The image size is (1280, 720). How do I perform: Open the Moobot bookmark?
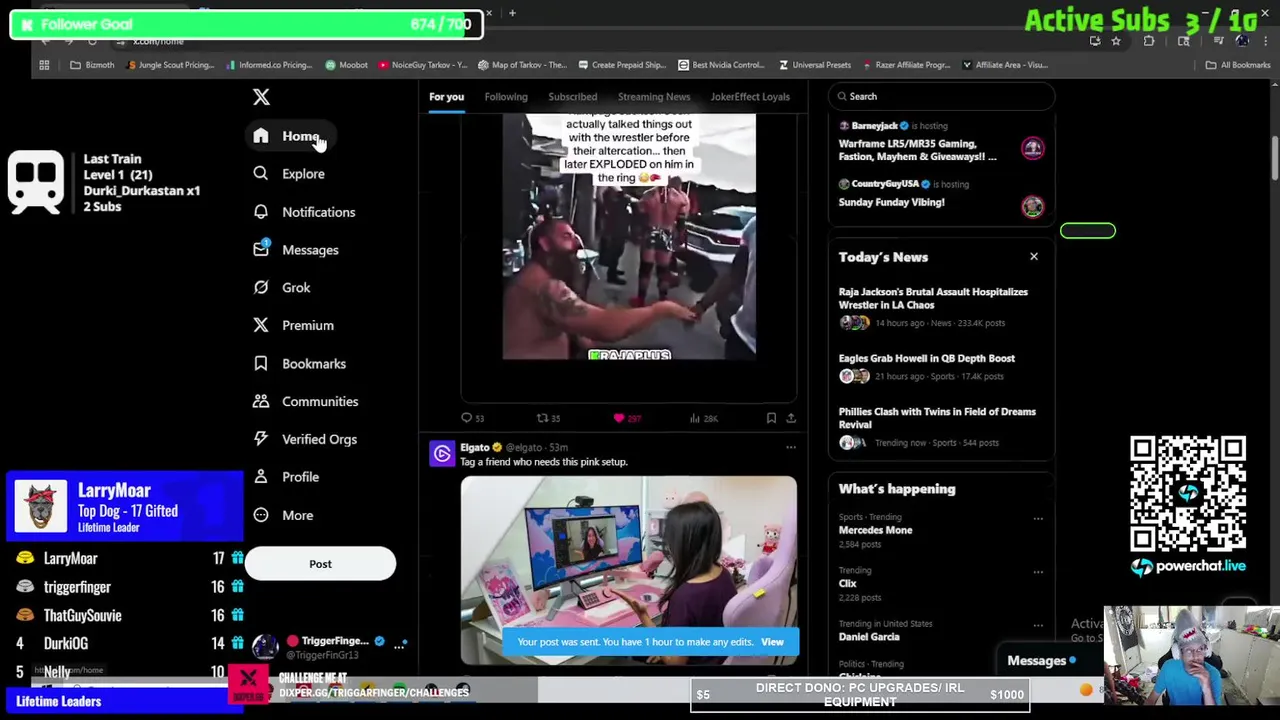[346, 65]
